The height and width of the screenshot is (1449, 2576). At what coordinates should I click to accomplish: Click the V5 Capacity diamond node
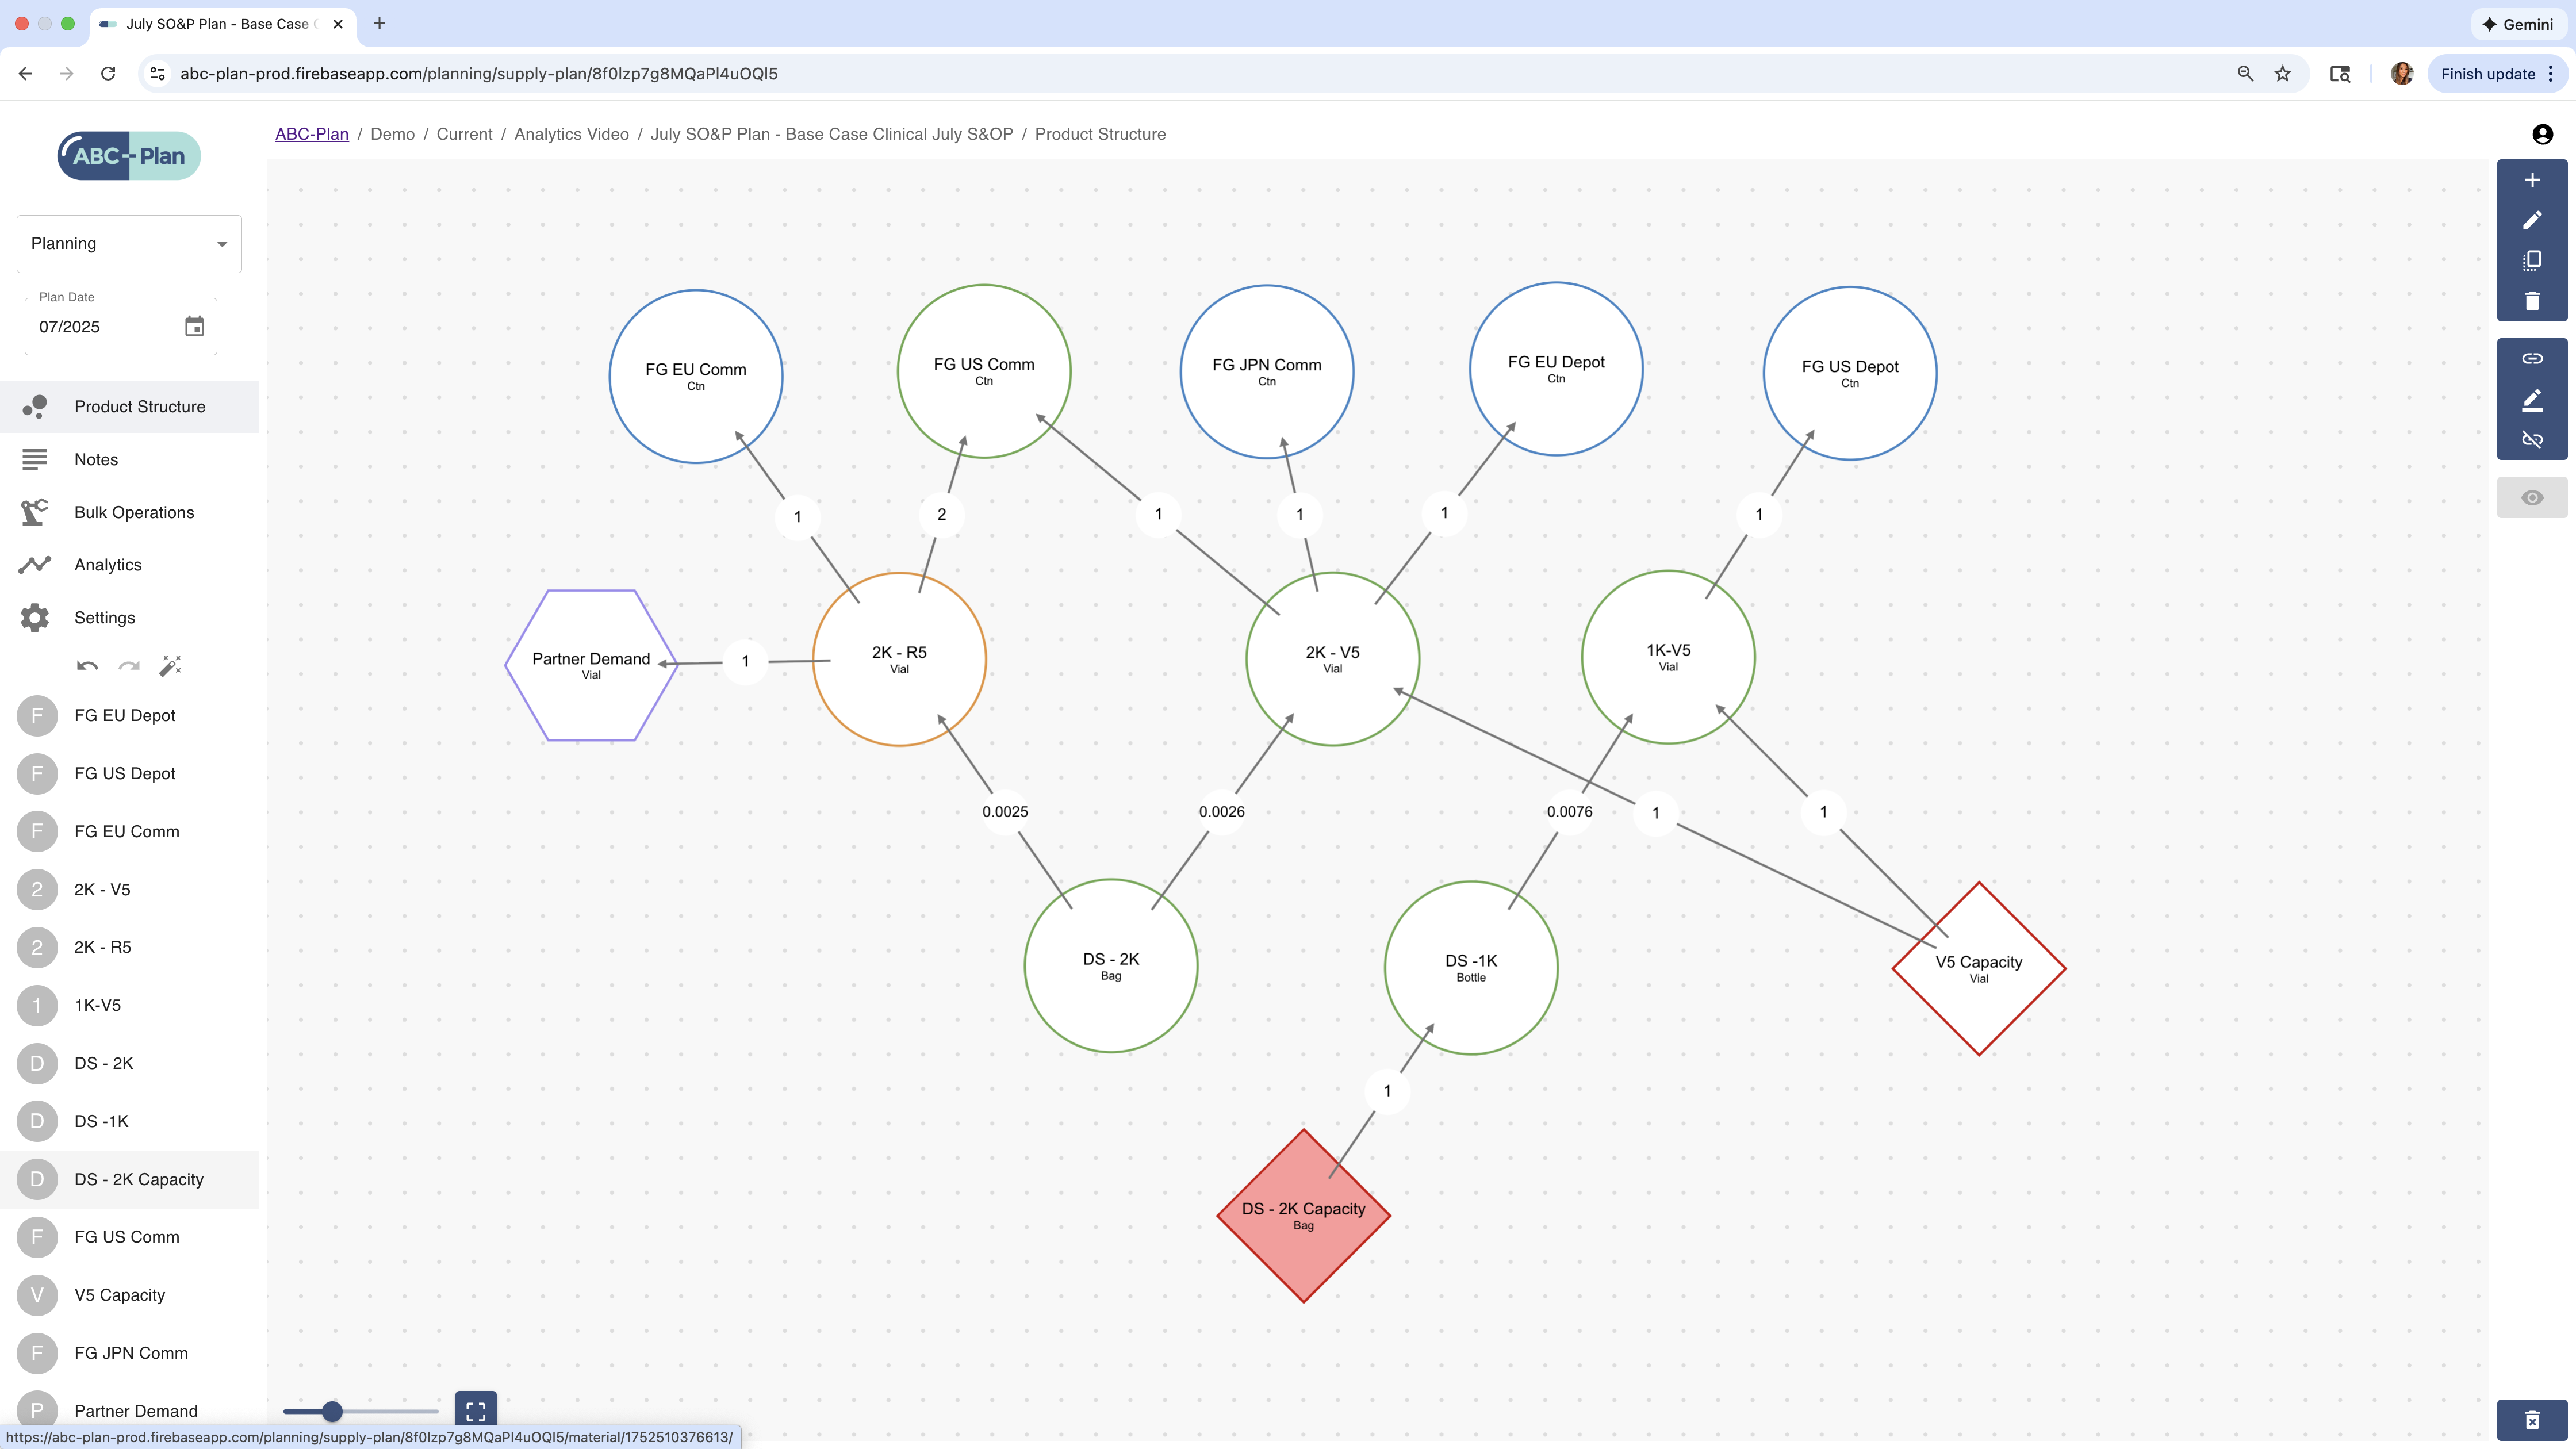1978,968
